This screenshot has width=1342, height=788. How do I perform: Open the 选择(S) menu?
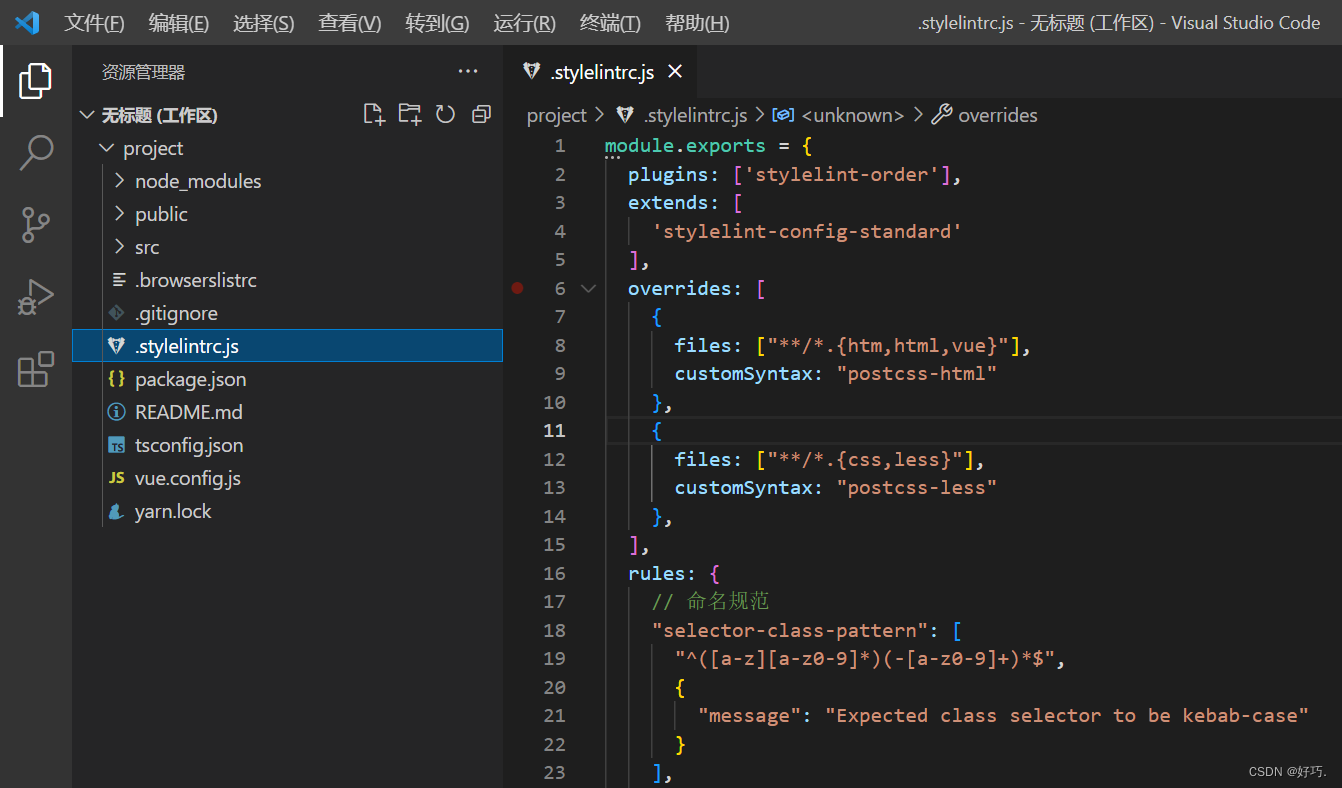point(264,23)
